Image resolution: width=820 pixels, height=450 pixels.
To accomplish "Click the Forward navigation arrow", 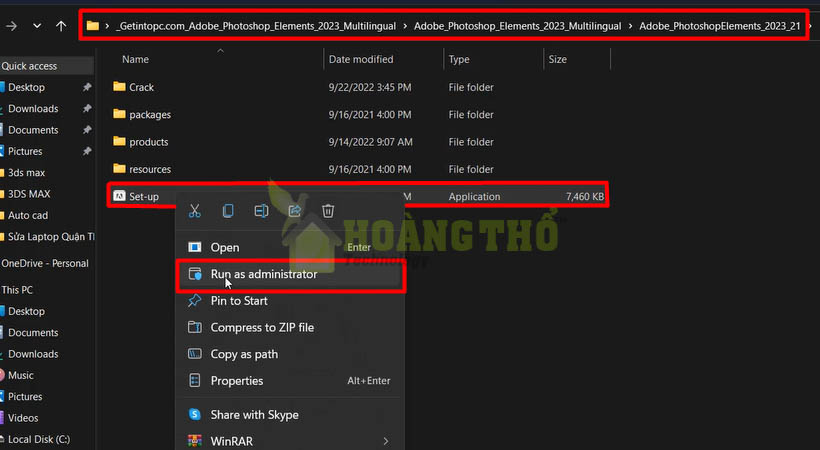I will pos(11,26).
